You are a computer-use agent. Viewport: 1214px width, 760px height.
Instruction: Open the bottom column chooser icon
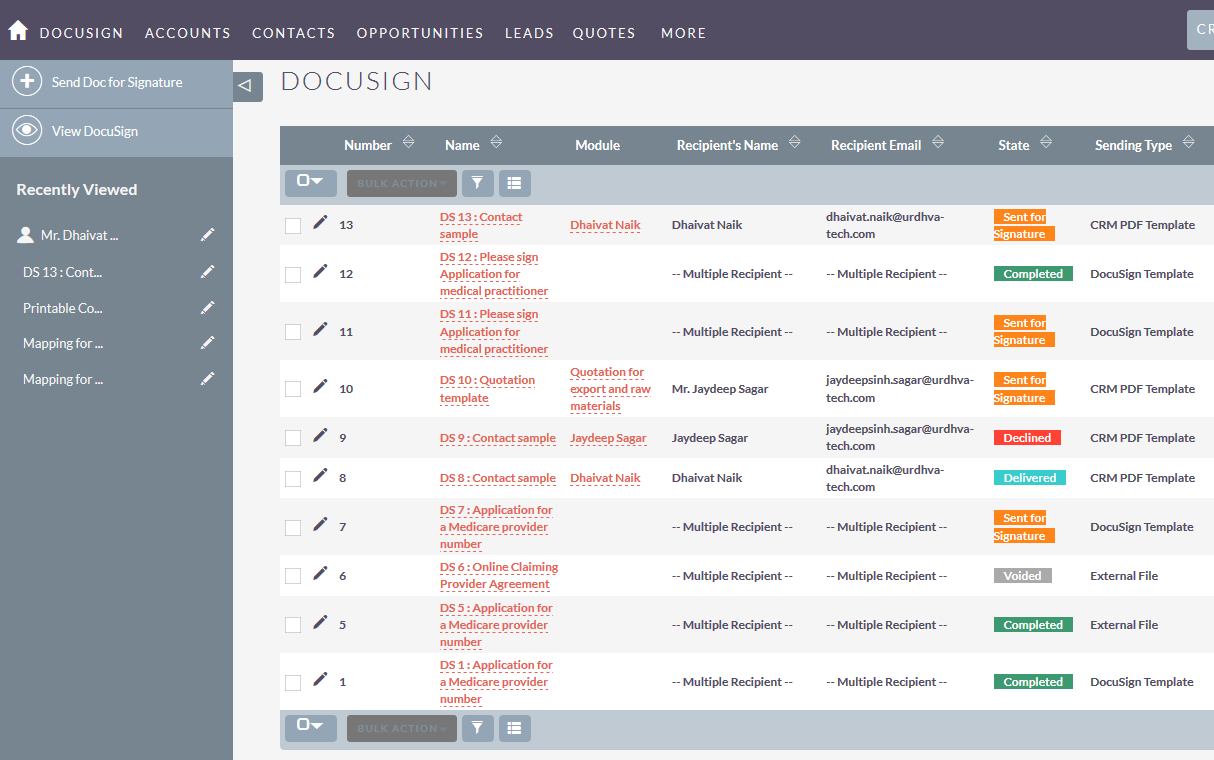(x=515, y=728)
